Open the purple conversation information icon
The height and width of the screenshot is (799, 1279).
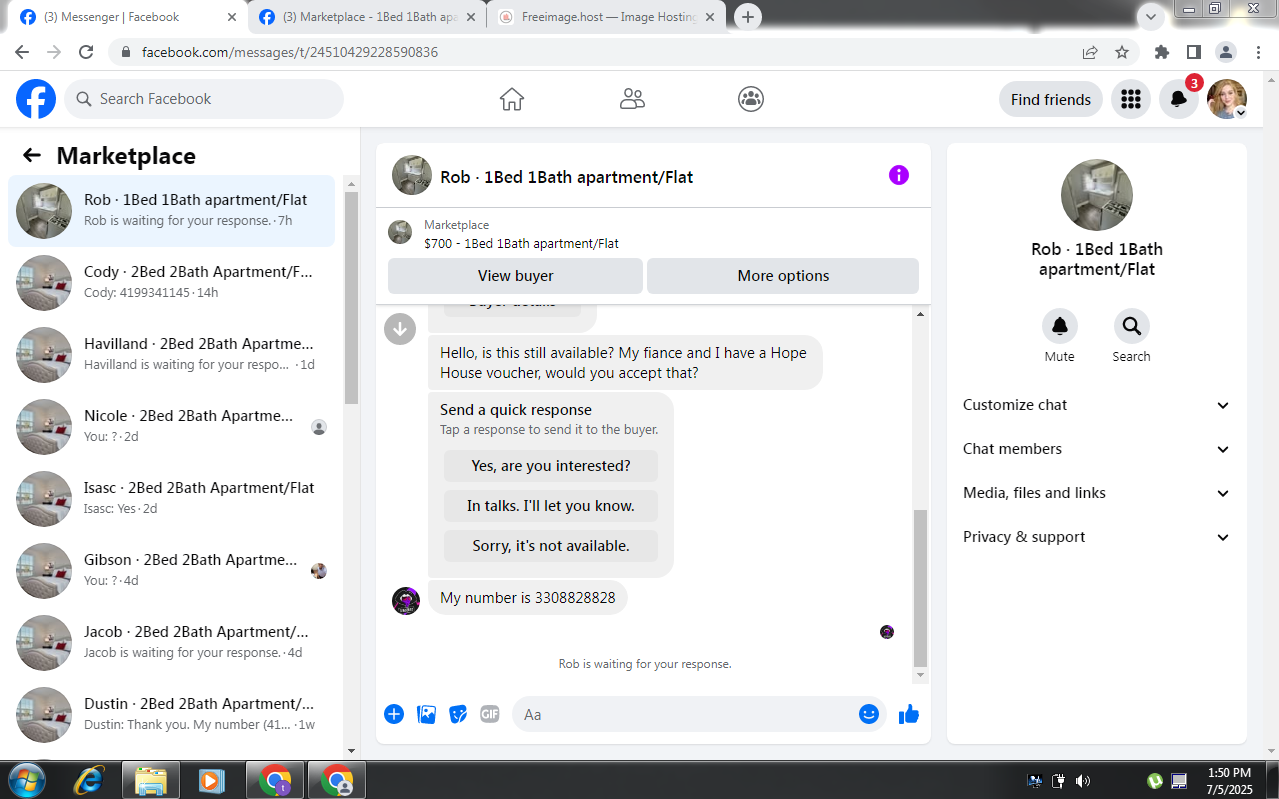pyautogui.click(x=899, y=175)
